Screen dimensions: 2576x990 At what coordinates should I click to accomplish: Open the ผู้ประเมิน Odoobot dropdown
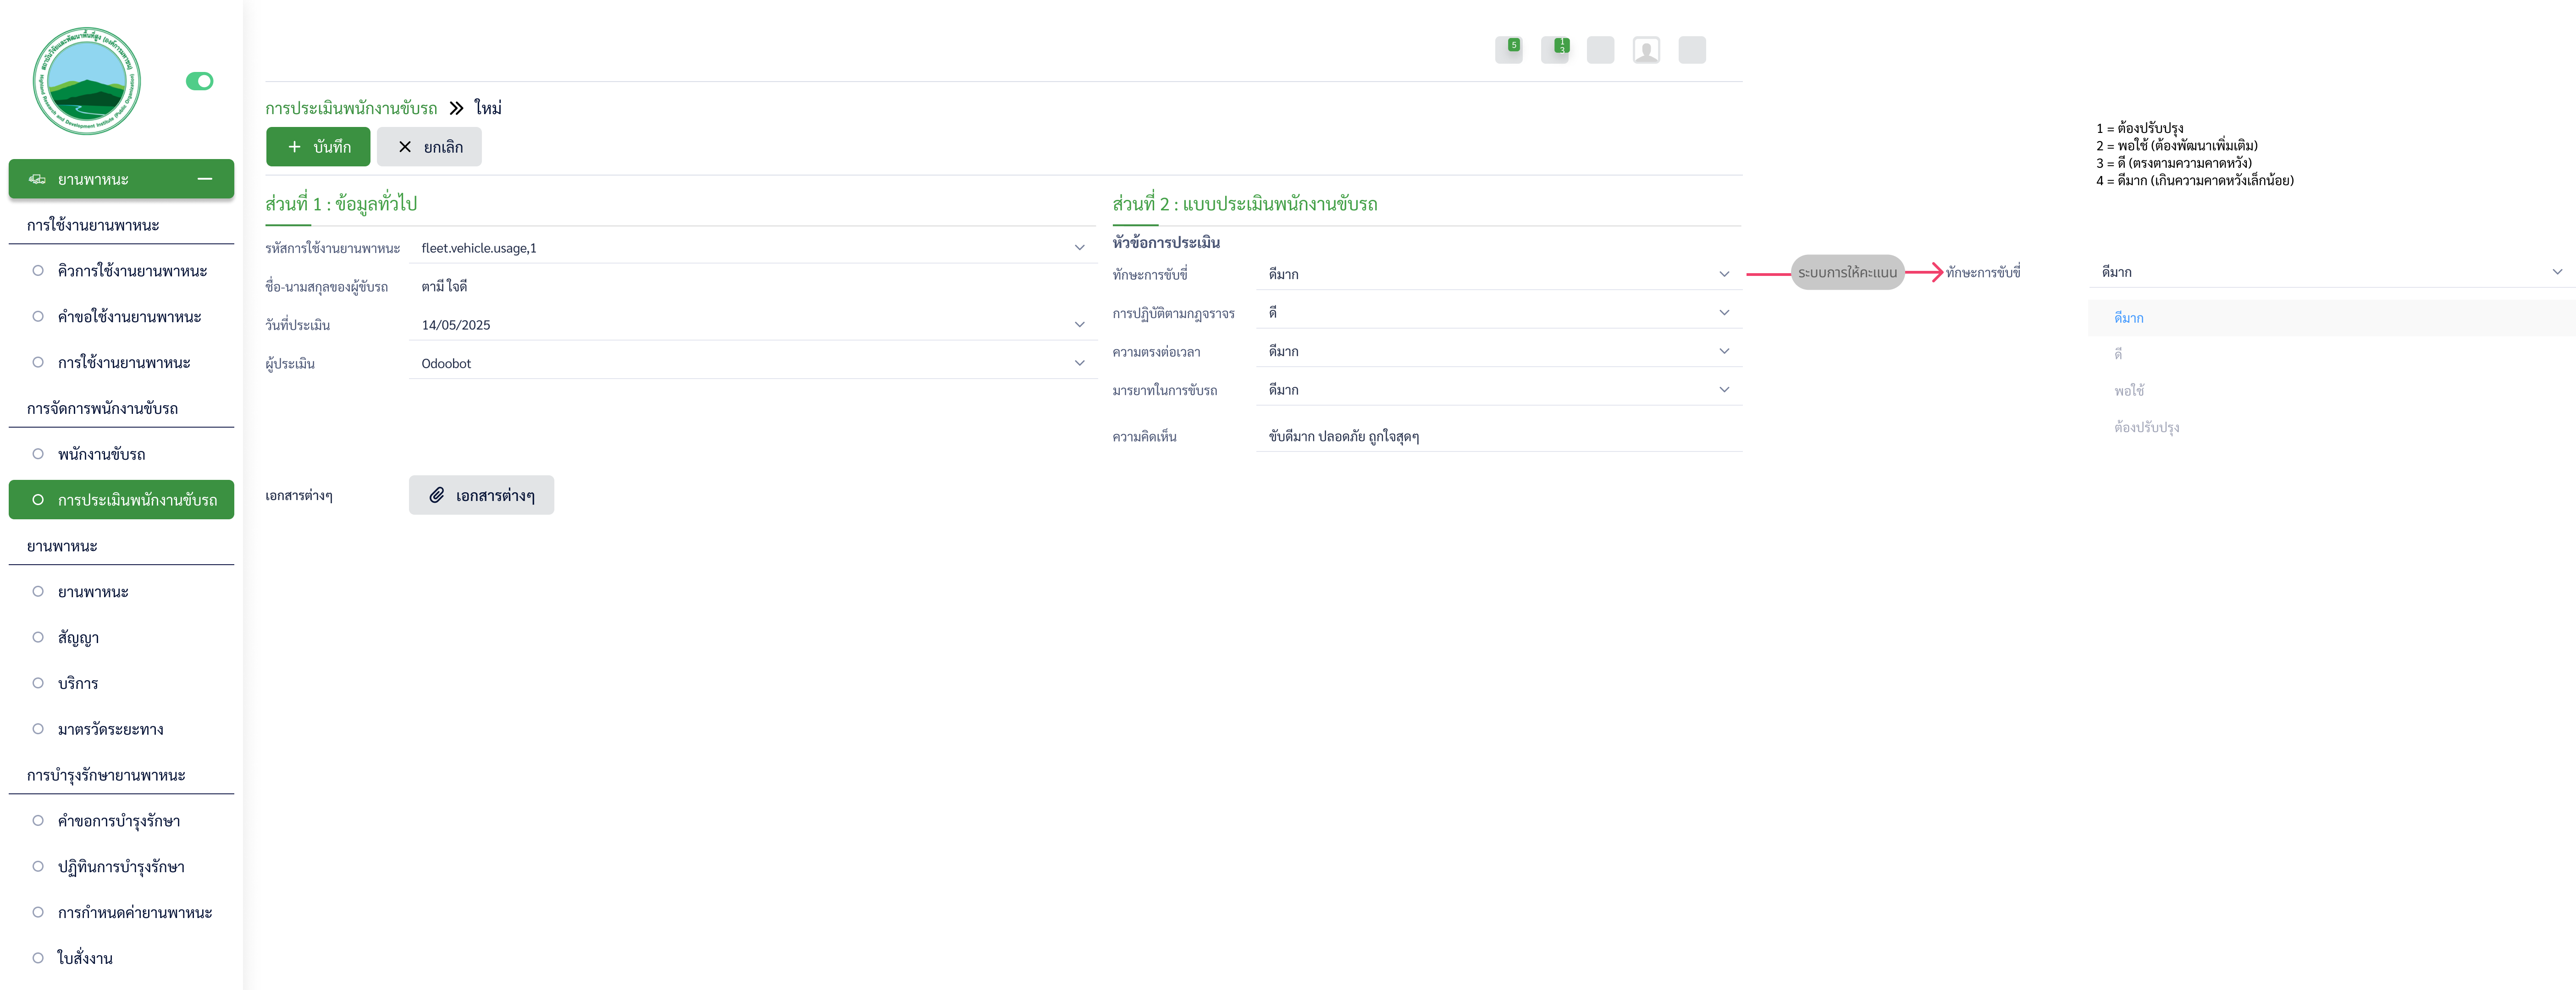pos(1079,363)
